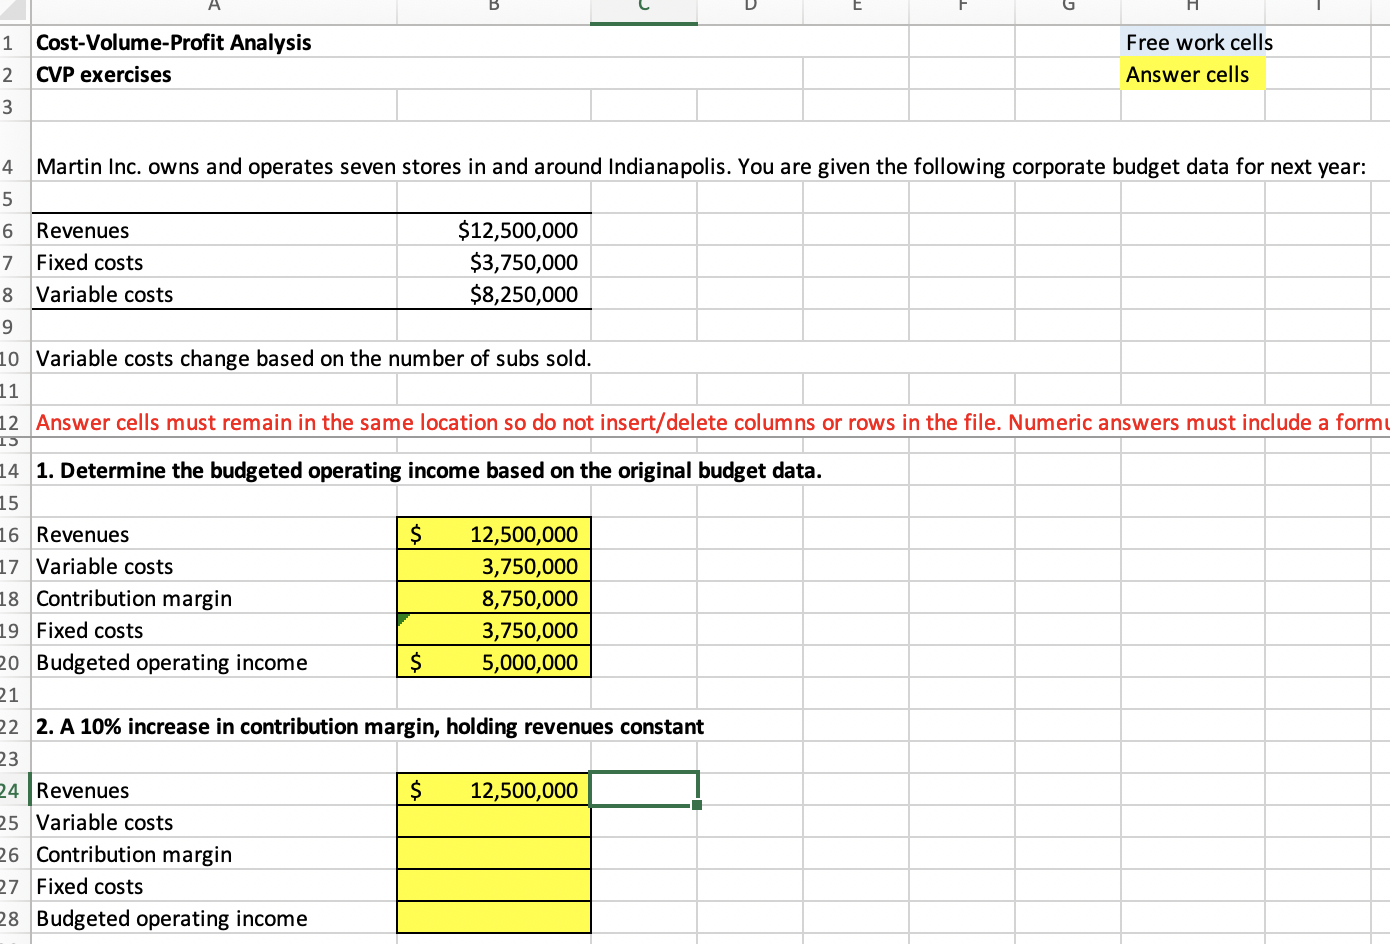Select the empty Budgeted operating income cell in row 28
The image size is (1390, 944).
tap(493, 918)
